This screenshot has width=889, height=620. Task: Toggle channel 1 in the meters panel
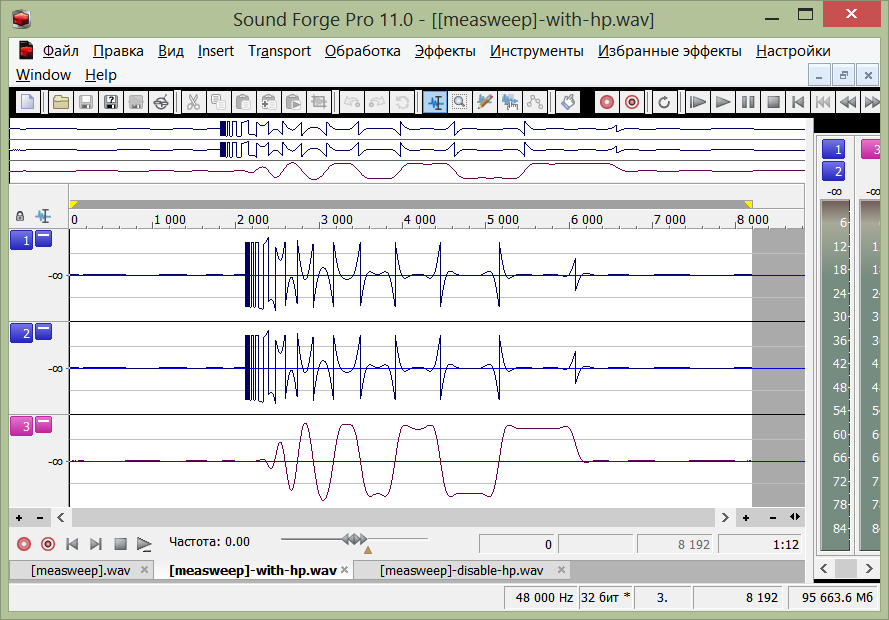pos(833,150)
